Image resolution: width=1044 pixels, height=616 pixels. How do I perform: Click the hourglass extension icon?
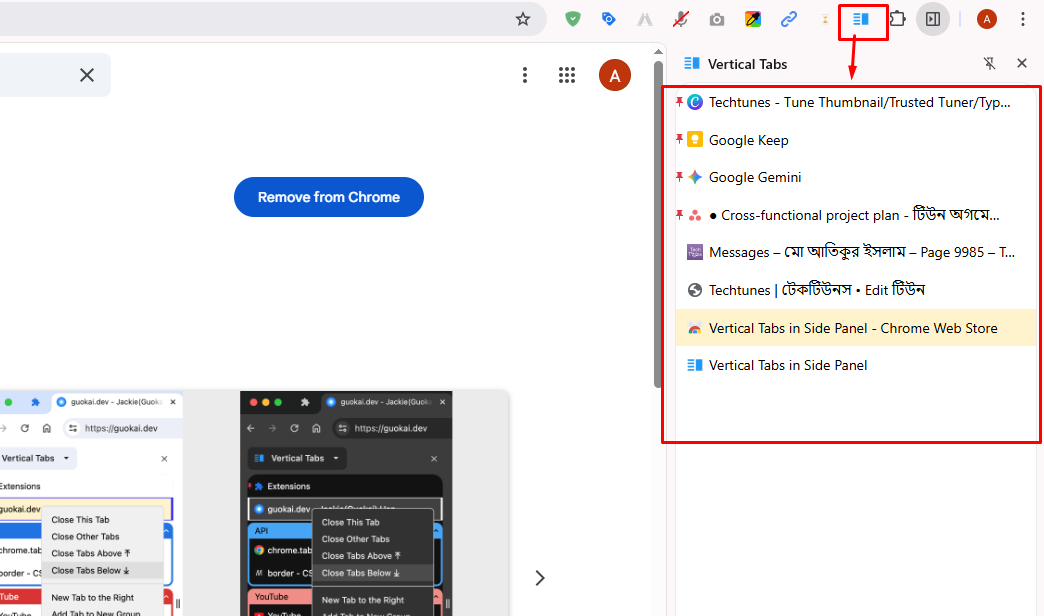[x=825, y=18]
